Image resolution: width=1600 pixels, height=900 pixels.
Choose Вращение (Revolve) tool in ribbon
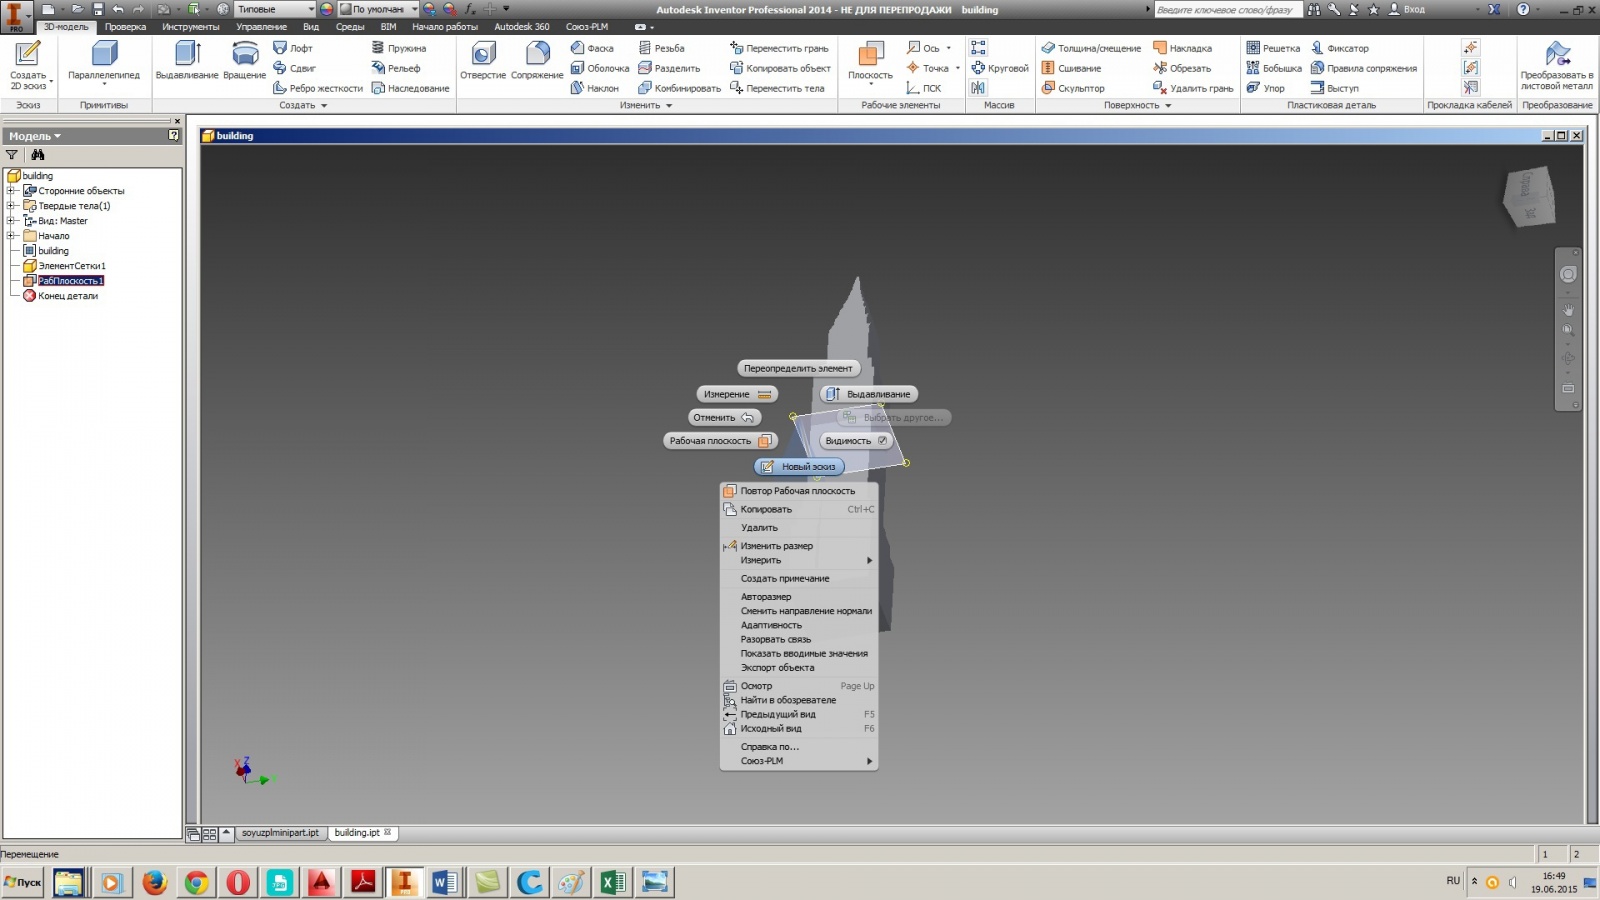click(245, 62)
